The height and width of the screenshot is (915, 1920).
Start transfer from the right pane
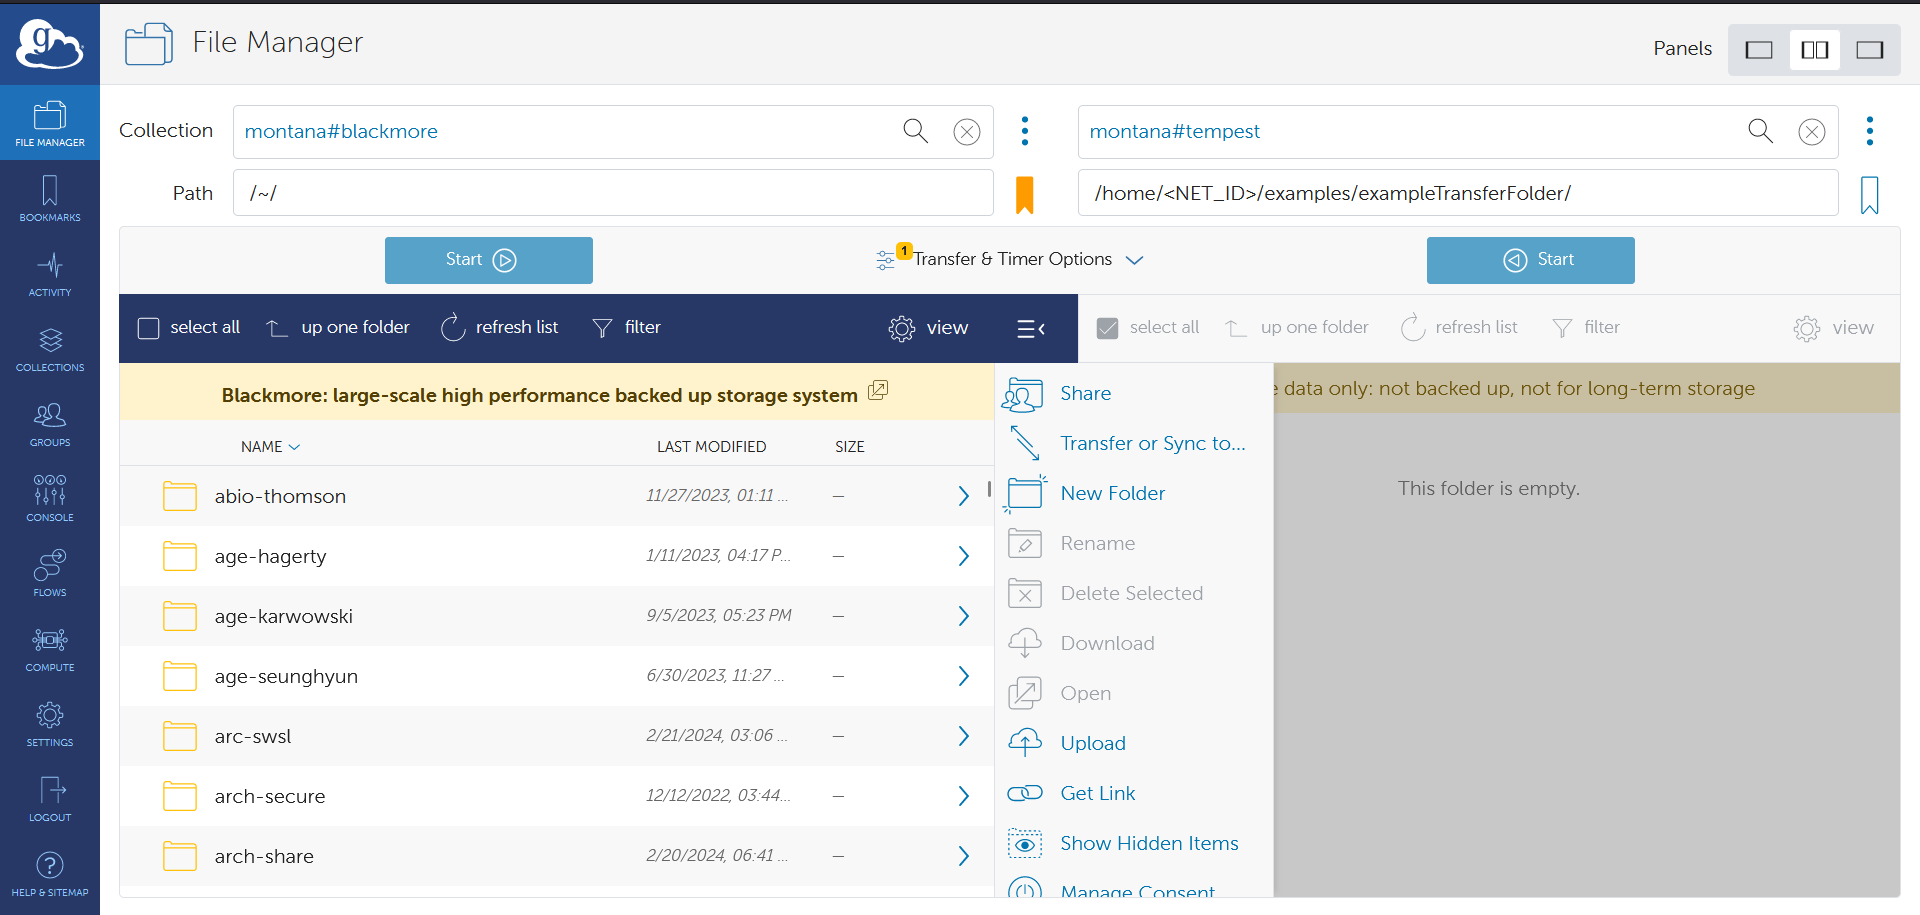click(1531, 260)
